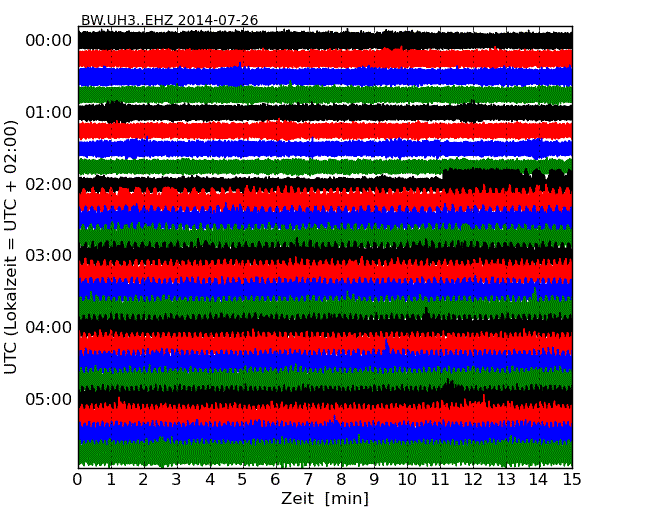This screenshot has height=520, width=650.
Task: Click x-axis tick label 8
Action: click(341, 480)
